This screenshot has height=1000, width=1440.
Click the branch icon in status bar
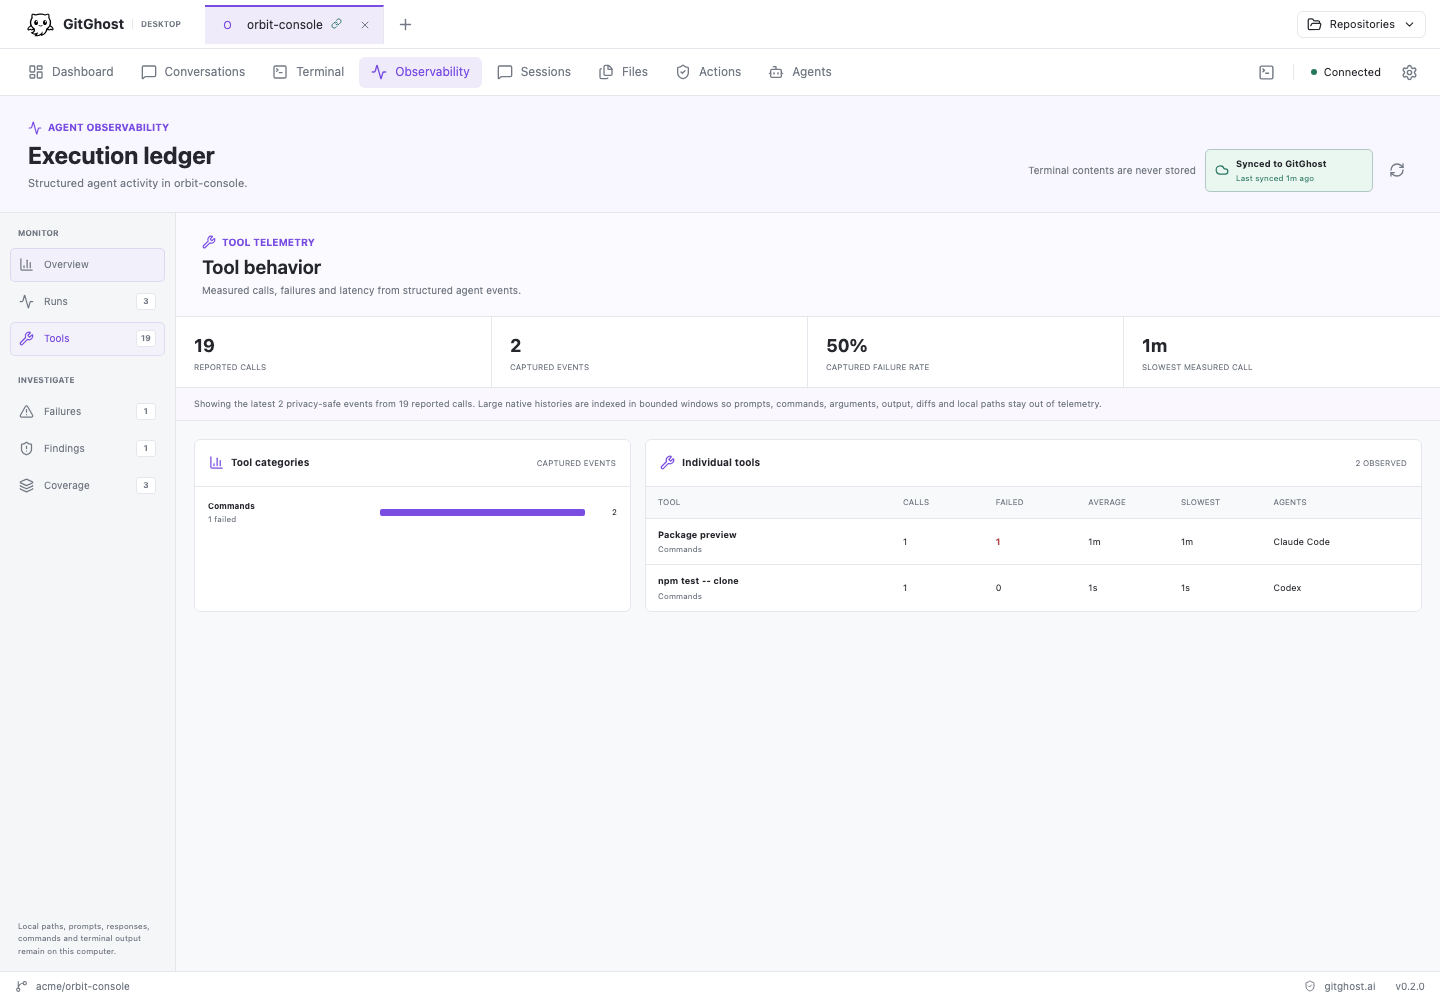(22, 986)
